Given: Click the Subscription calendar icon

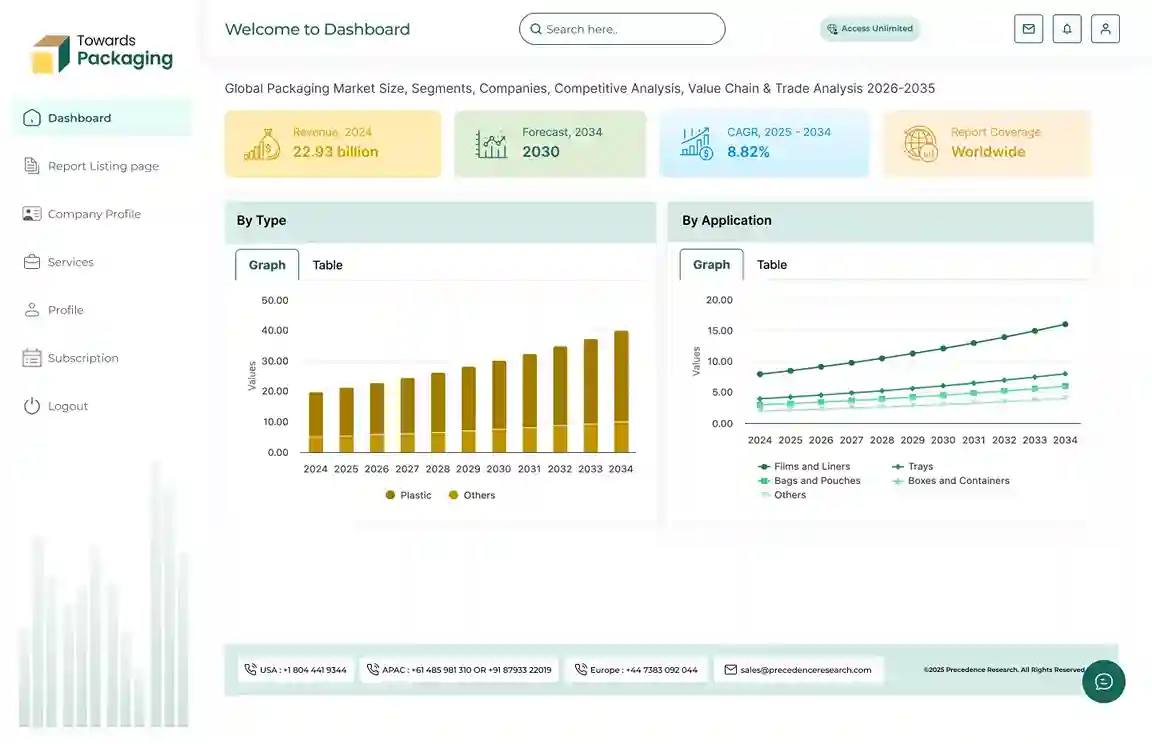Looking at the screenshot, I should pyautogui.click(x=32, y=358).
